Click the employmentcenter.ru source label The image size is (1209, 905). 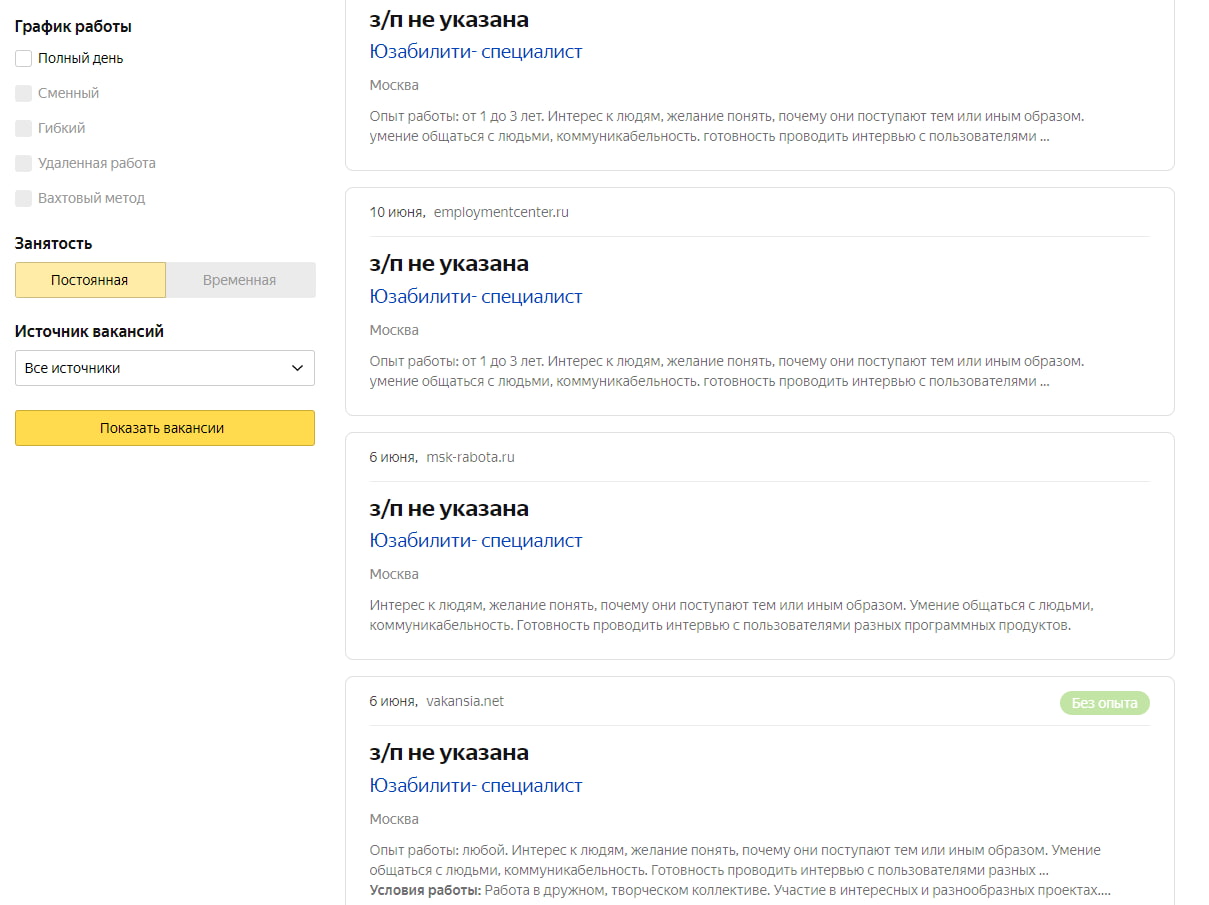(501, 213)
